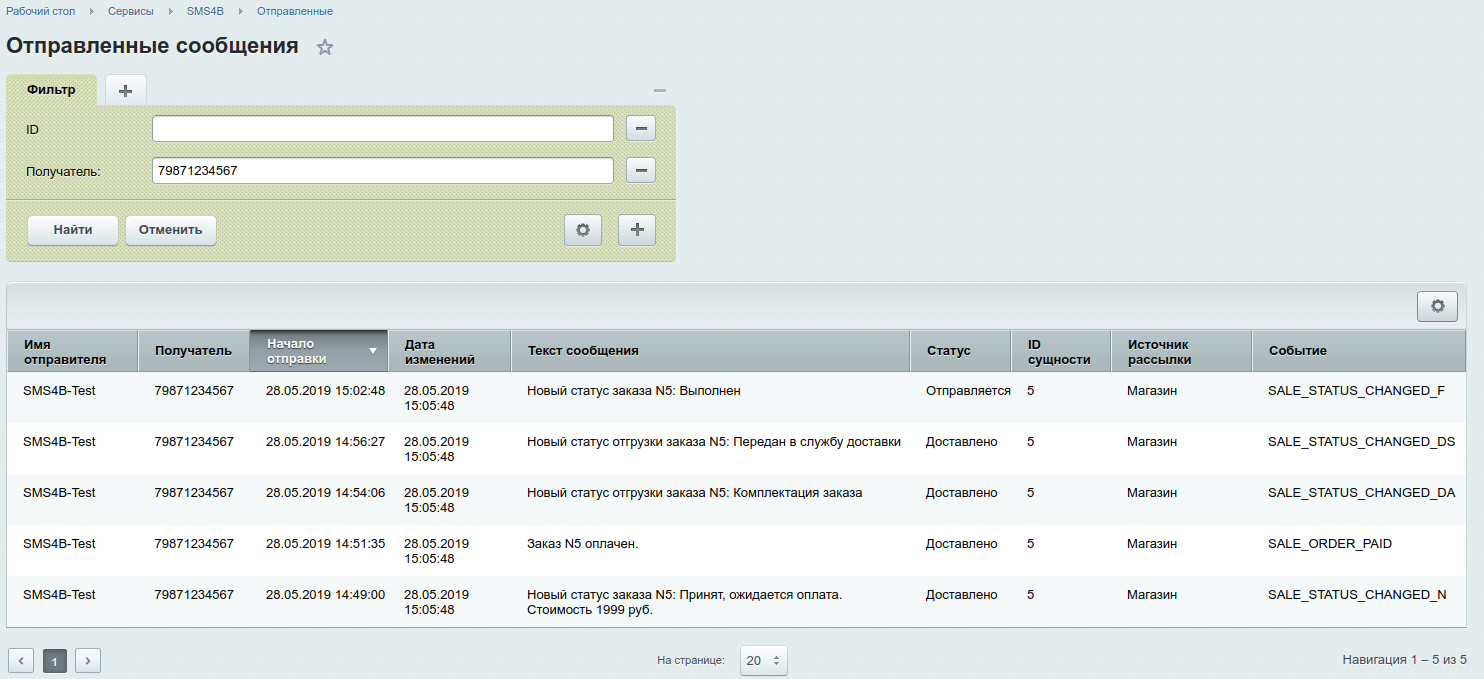Click into the ID input field
Viewport: 1484px width, 679px height.
tap(382, 129)
